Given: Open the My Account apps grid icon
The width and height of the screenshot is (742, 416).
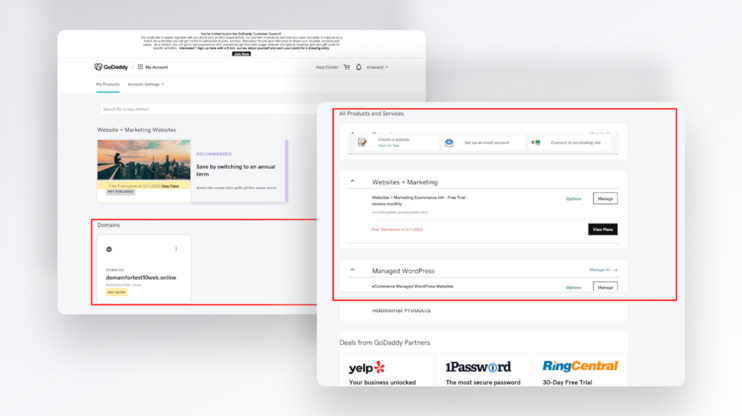Looking at the screenshot, I should (140, 67).
